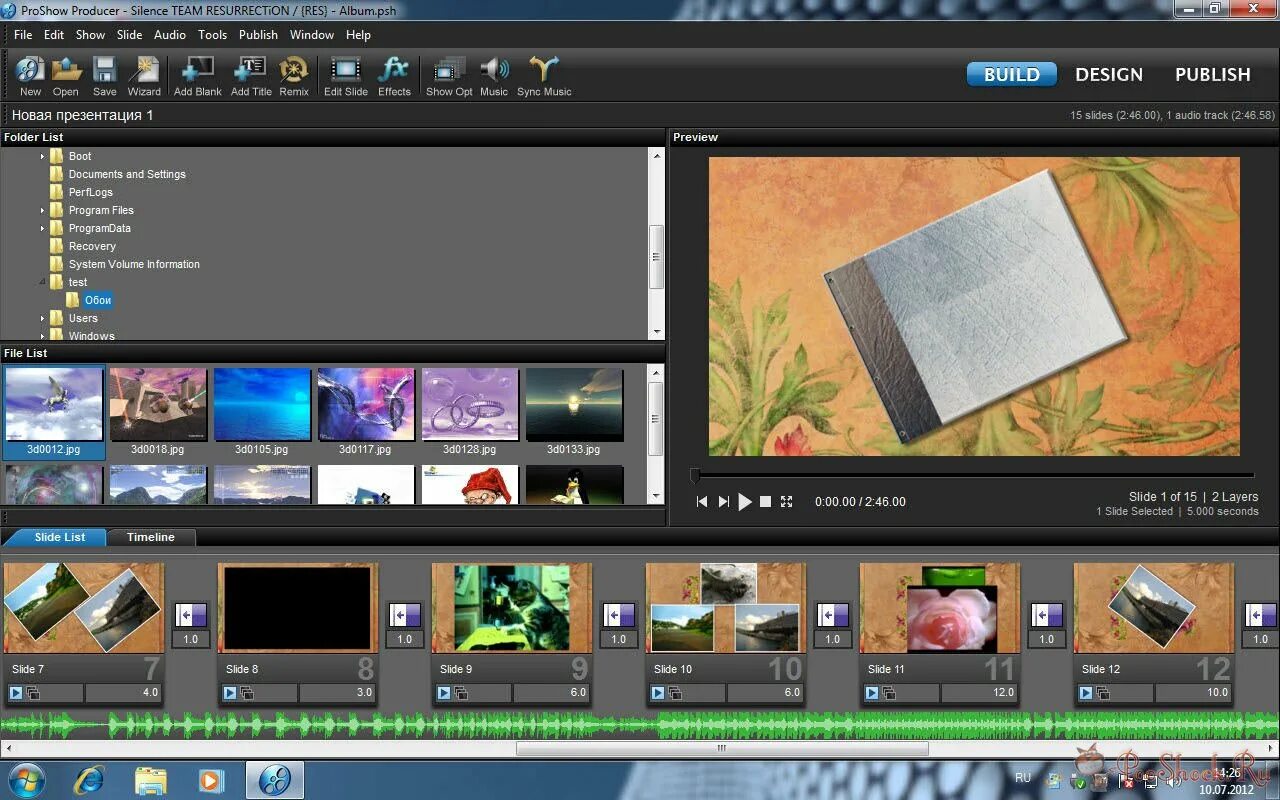Stop the preview playback

point(765,502)
